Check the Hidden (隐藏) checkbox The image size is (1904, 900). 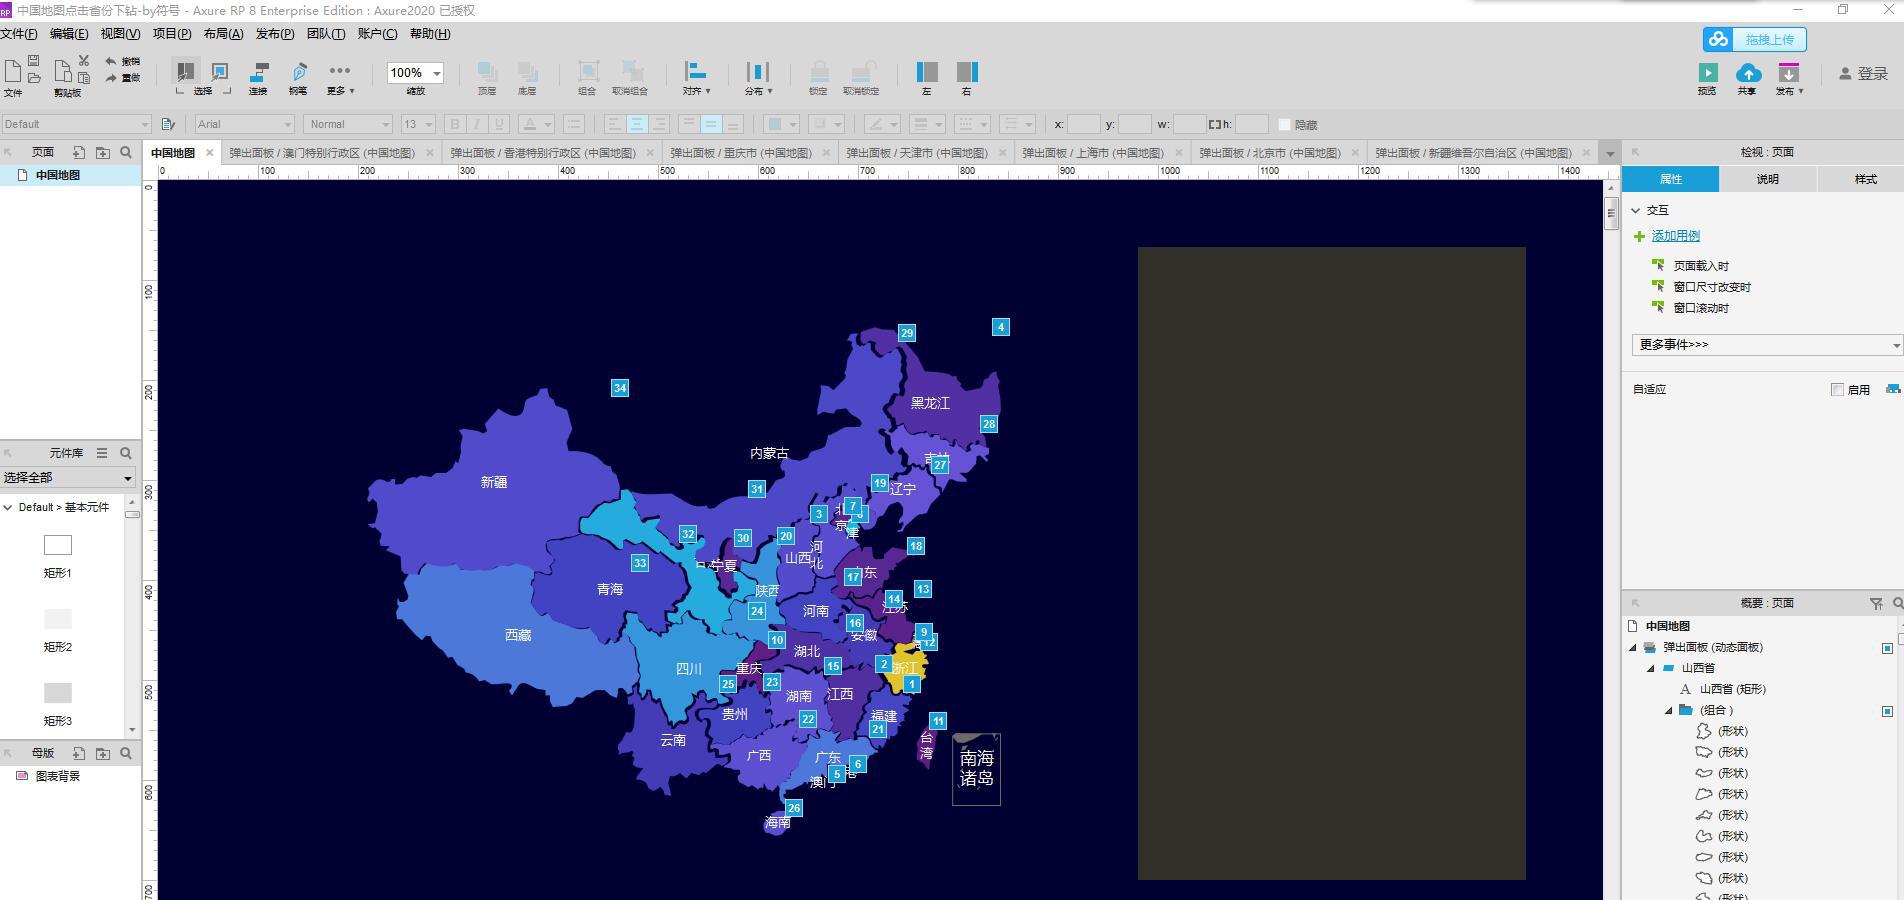click(x=1285, y=125)
